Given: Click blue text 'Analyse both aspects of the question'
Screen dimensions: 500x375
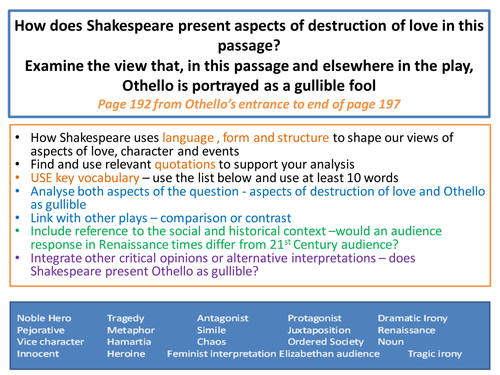Looking at the screenshot, I should pos(135,191).
